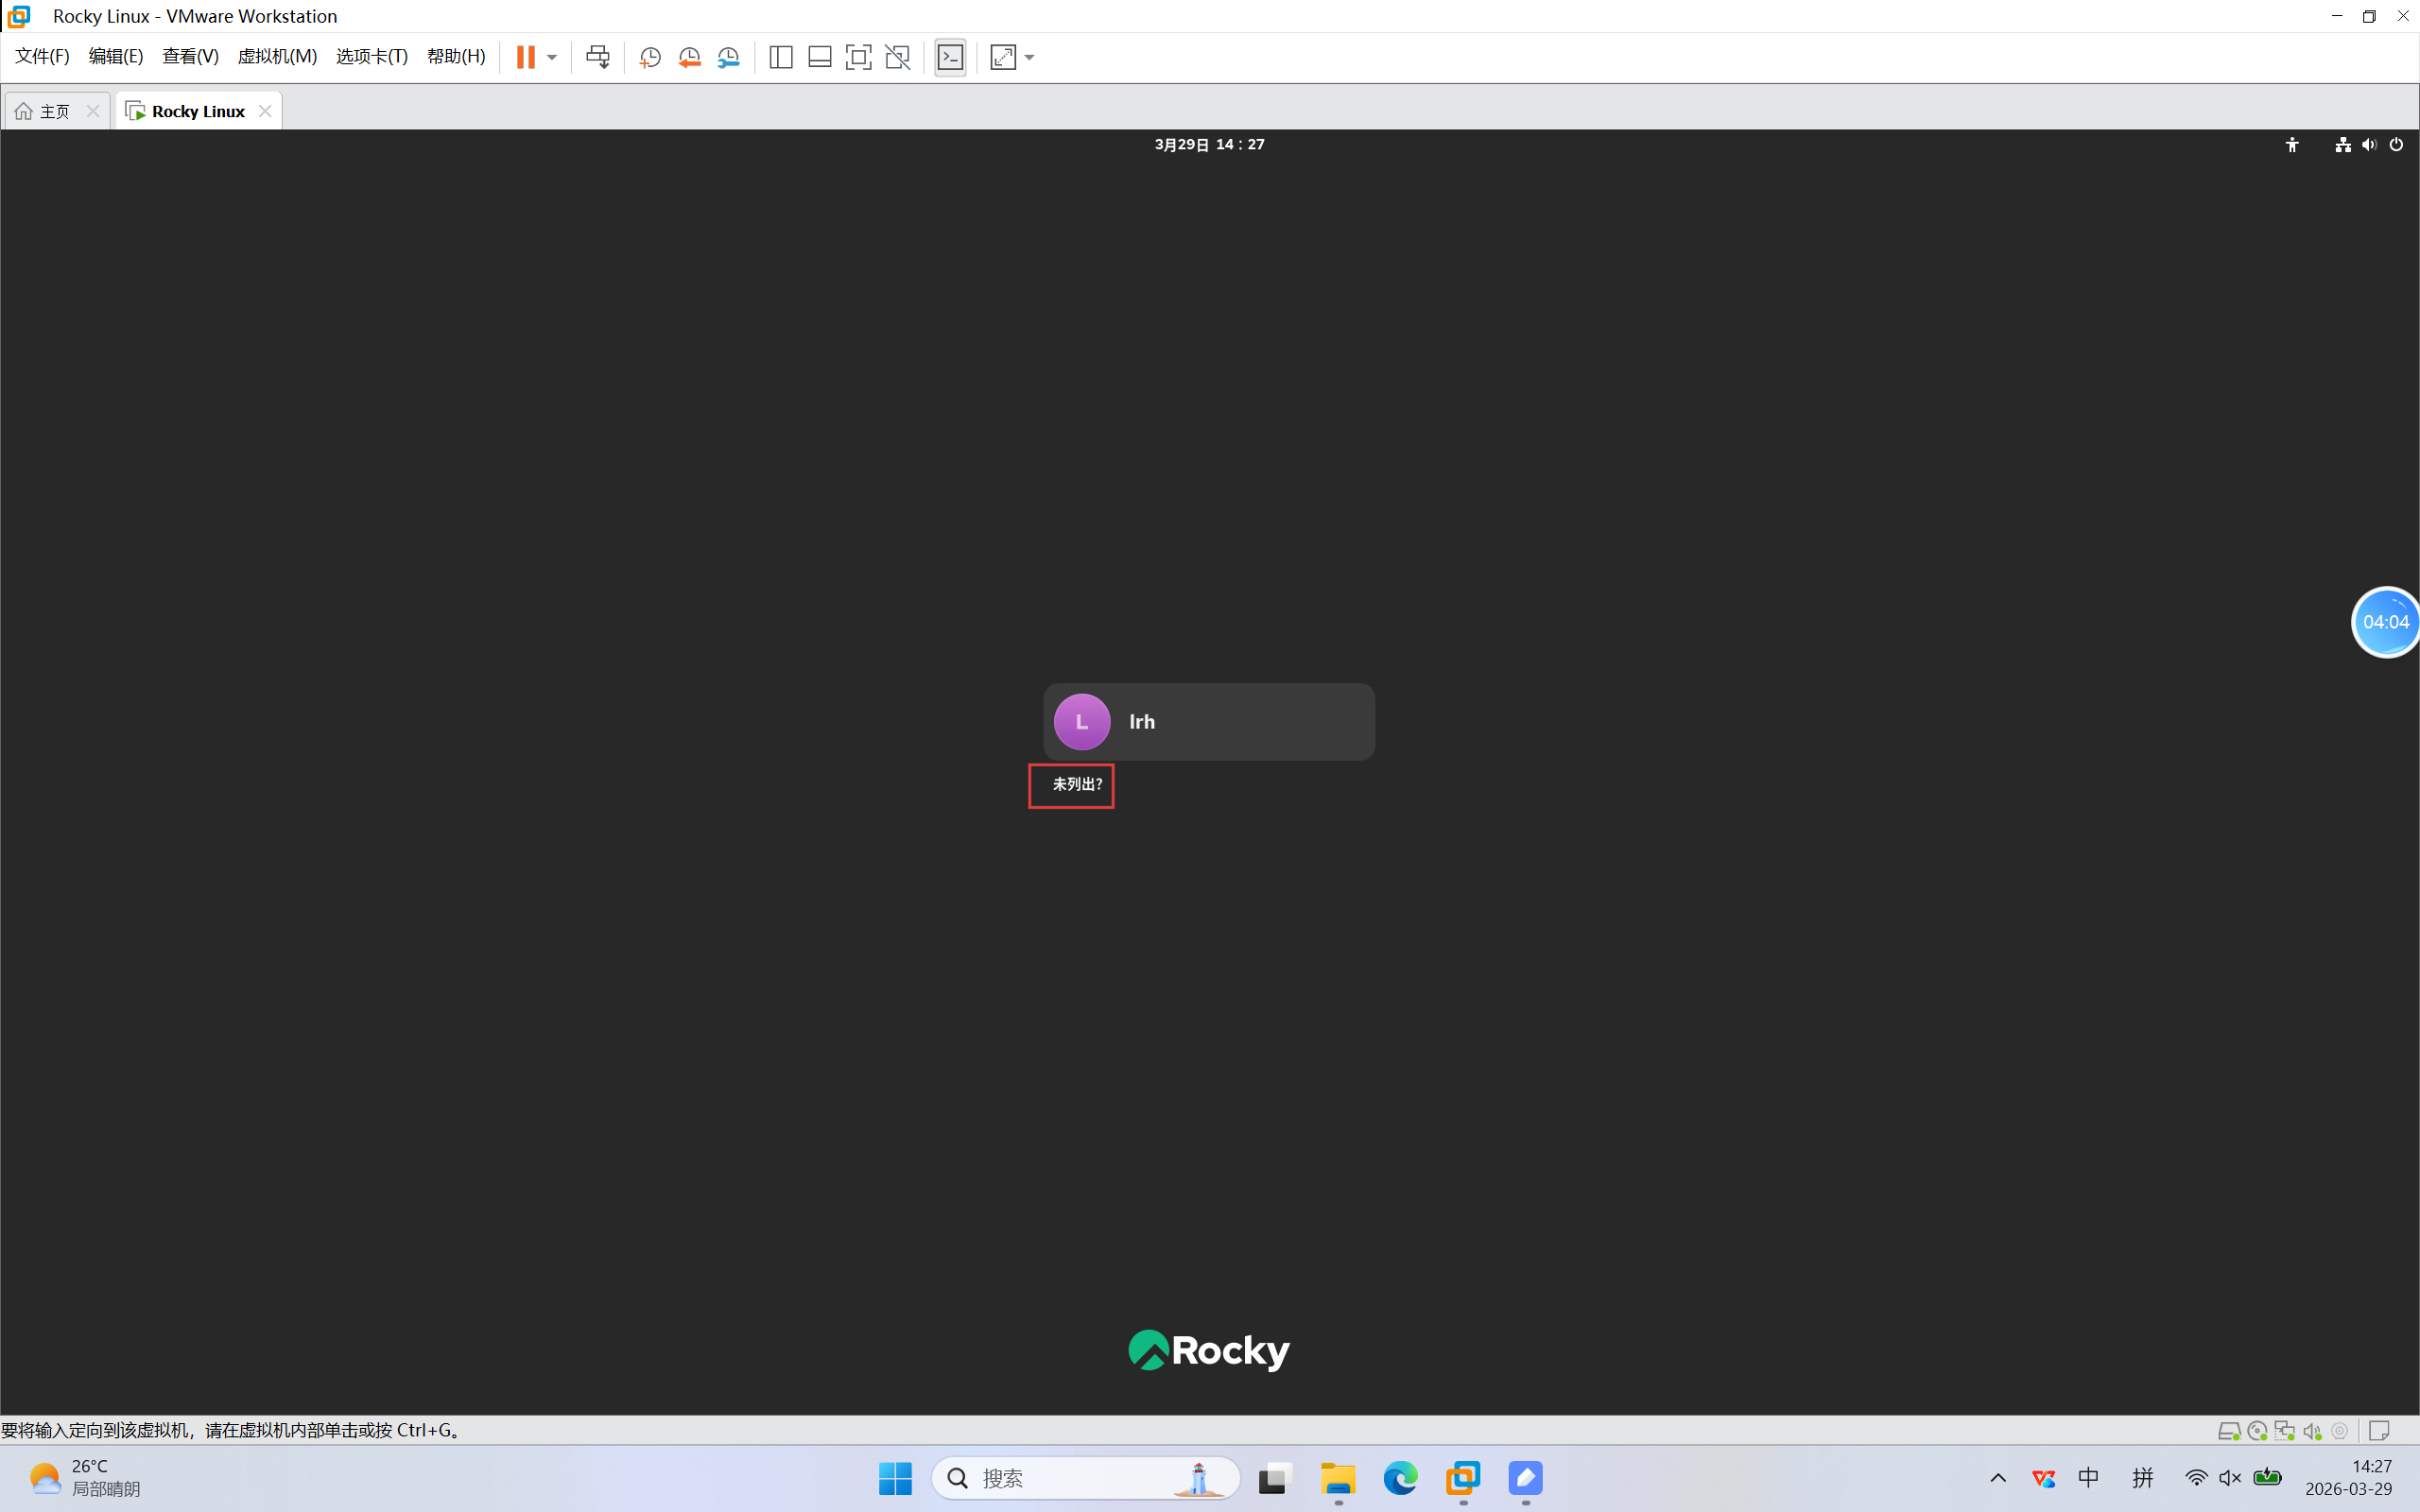Open the 虚拟机(M) menu

pyautogui.click(x=277, y=57)
